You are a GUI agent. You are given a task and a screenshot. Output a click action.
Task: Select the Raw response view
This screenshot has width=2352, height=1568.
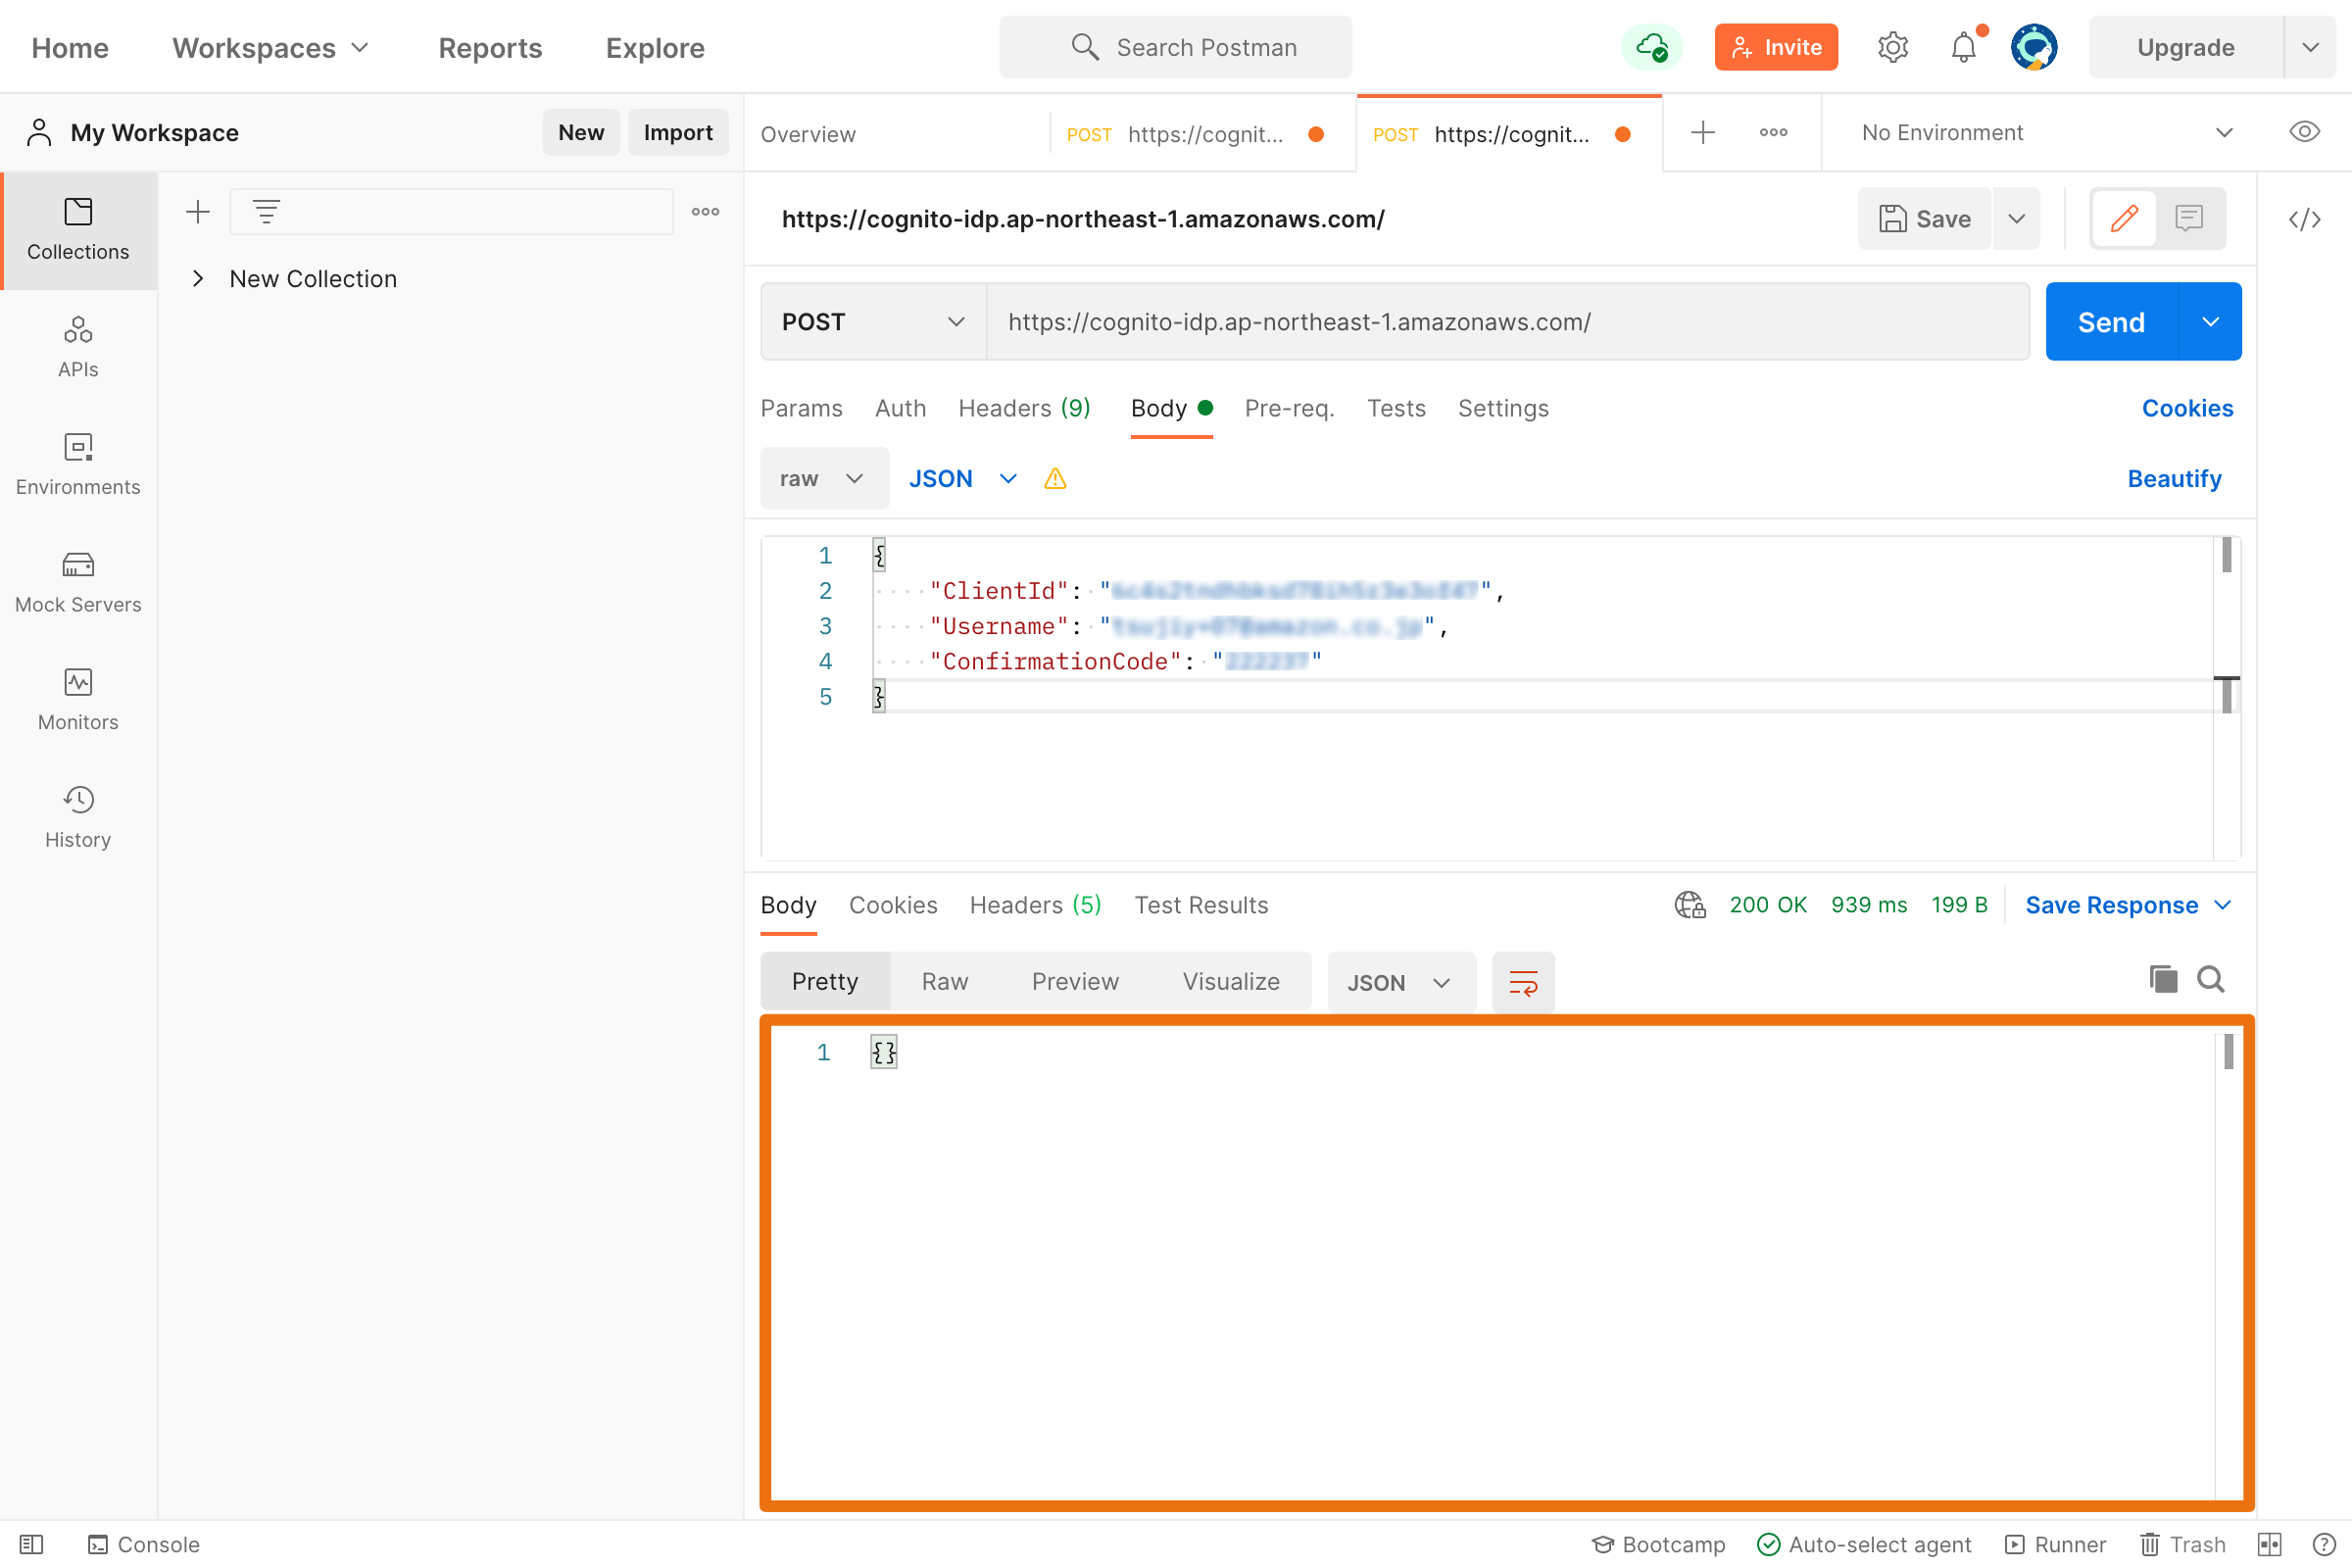pyautogui.click(x=945, y=982)
